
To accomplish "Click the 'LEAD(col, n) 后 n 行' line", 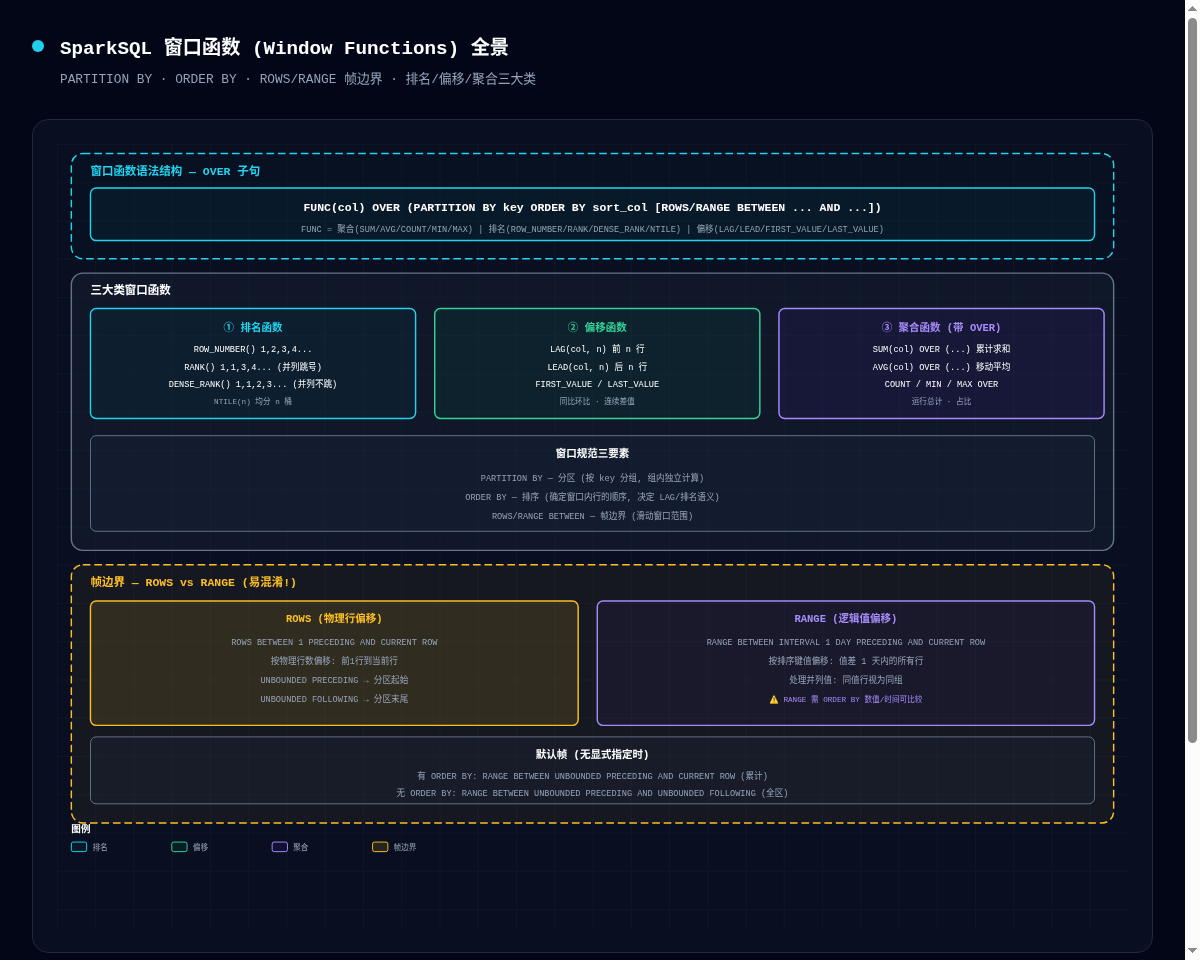I will click(597, 367).
